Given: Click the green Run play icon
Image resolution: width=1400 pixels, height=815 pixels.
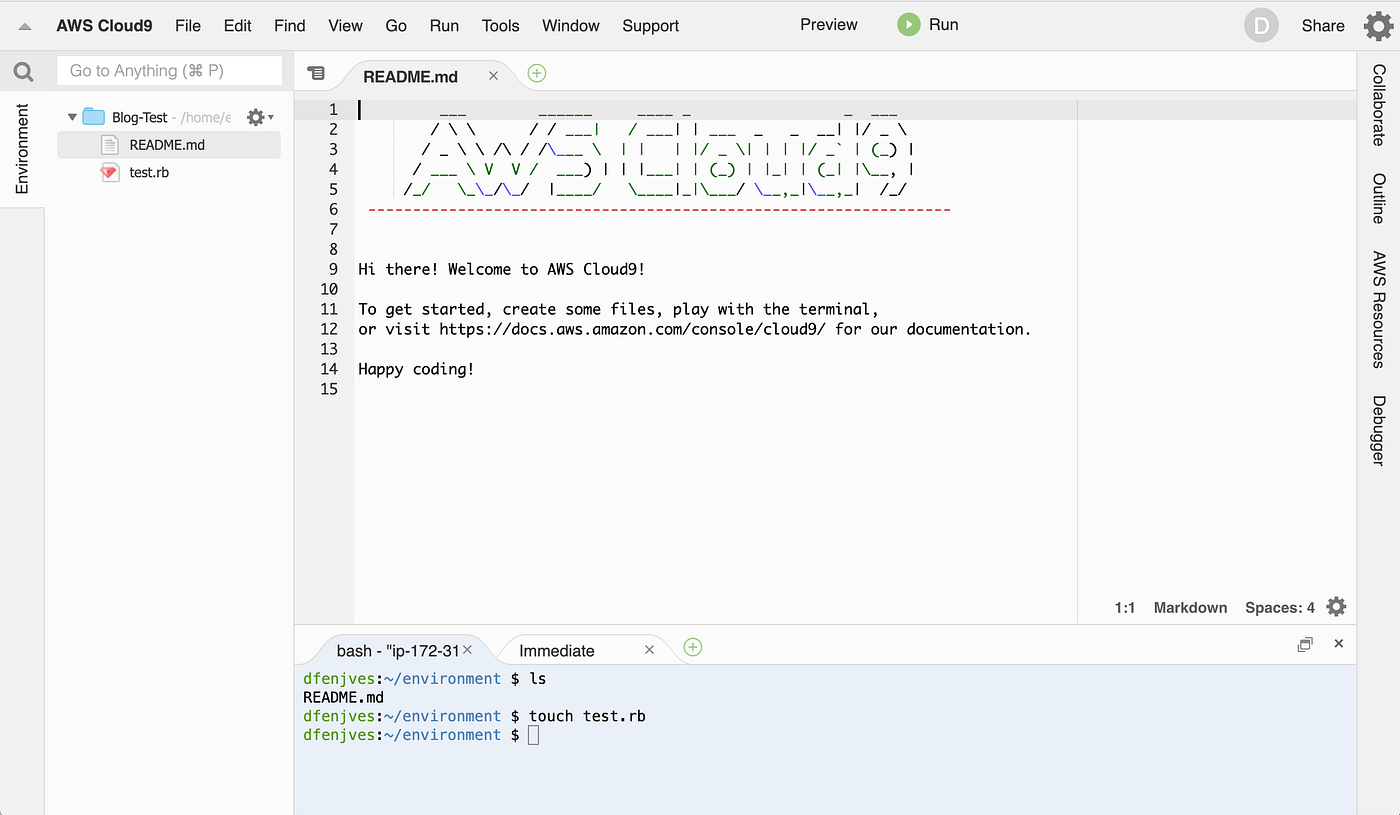Looking at the screenshot, I should (x=908, y=25).
